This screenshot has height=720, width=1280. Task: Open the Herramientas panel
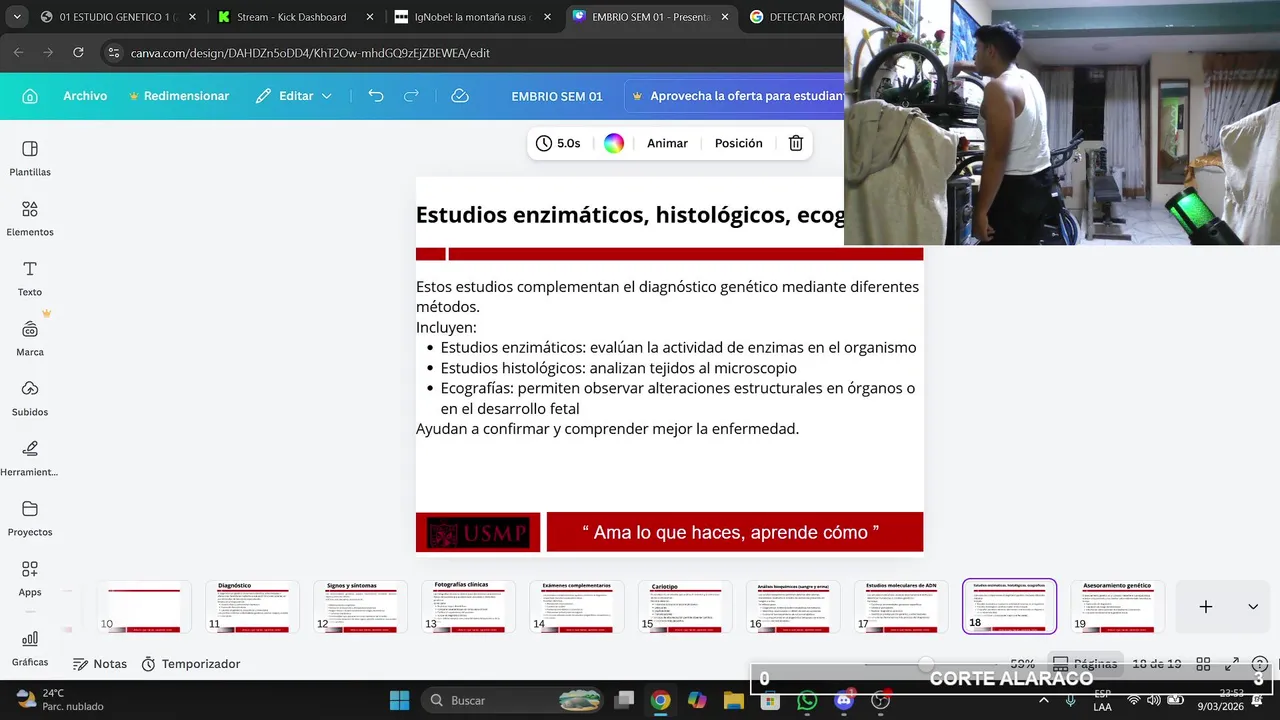(30, 458)
